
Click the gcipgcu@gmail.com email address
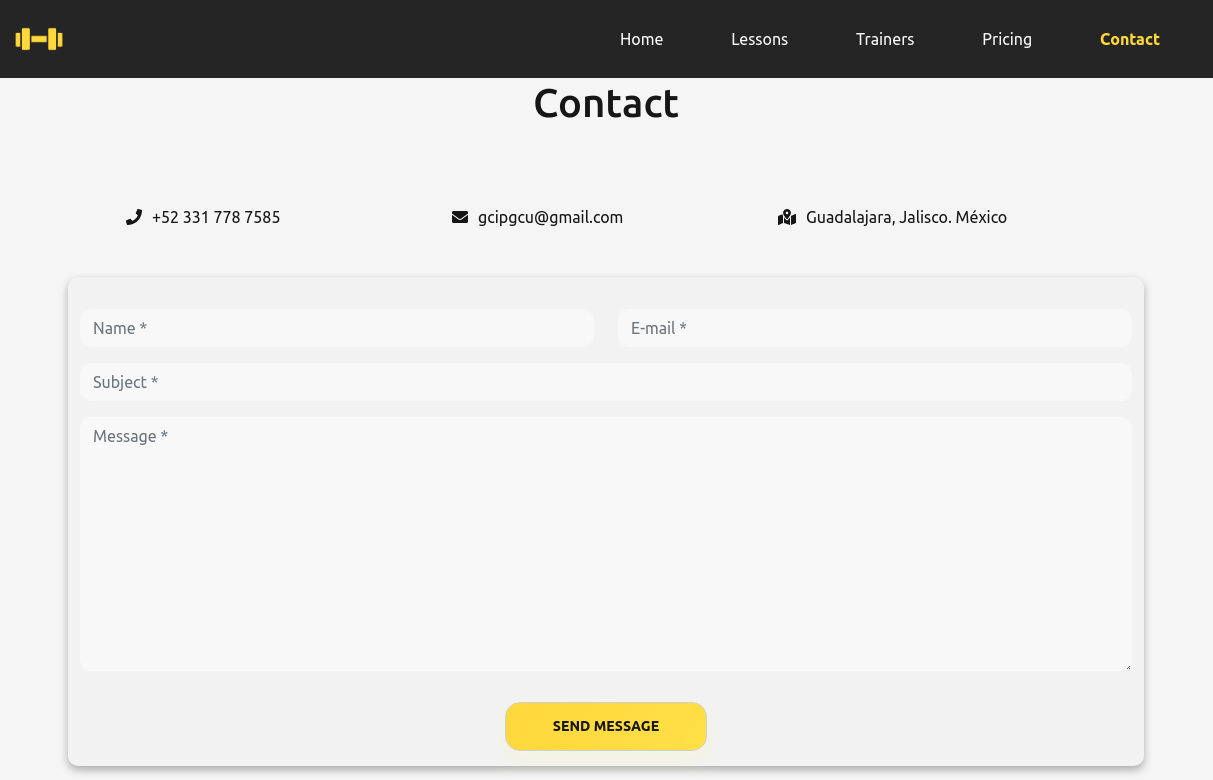click(550, 217)
